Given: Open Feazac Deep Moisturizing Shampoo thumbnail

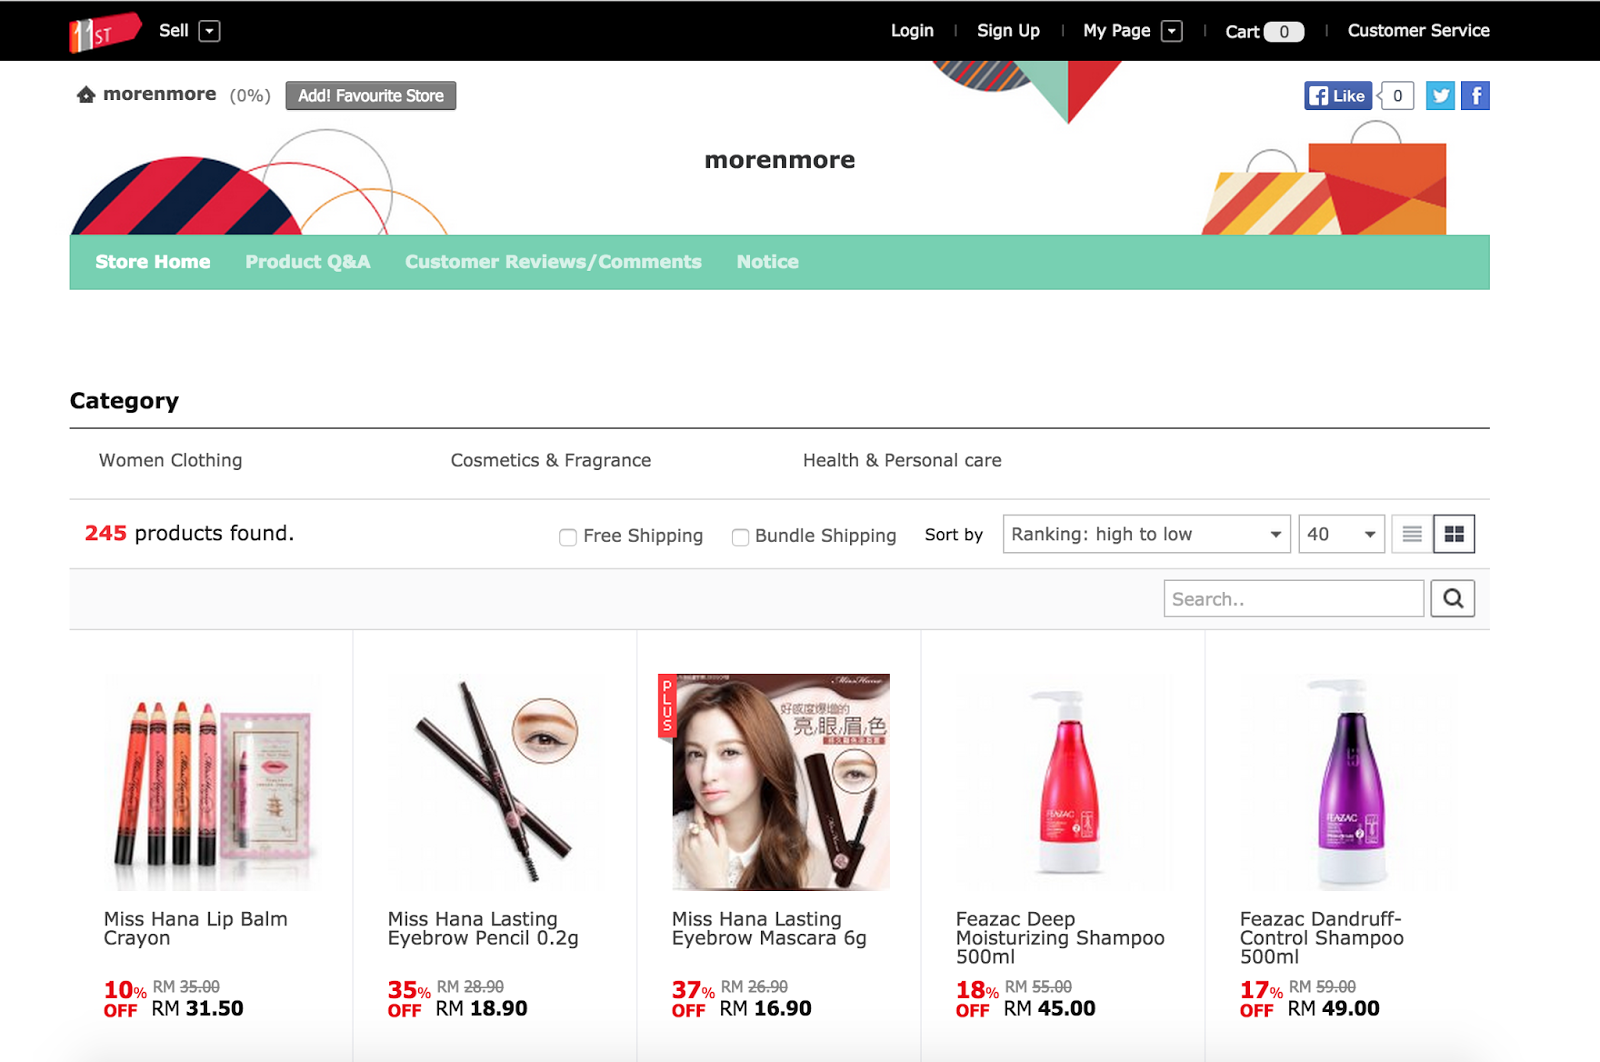Looking at the screenshot, I should click(x=1065, y=782).
